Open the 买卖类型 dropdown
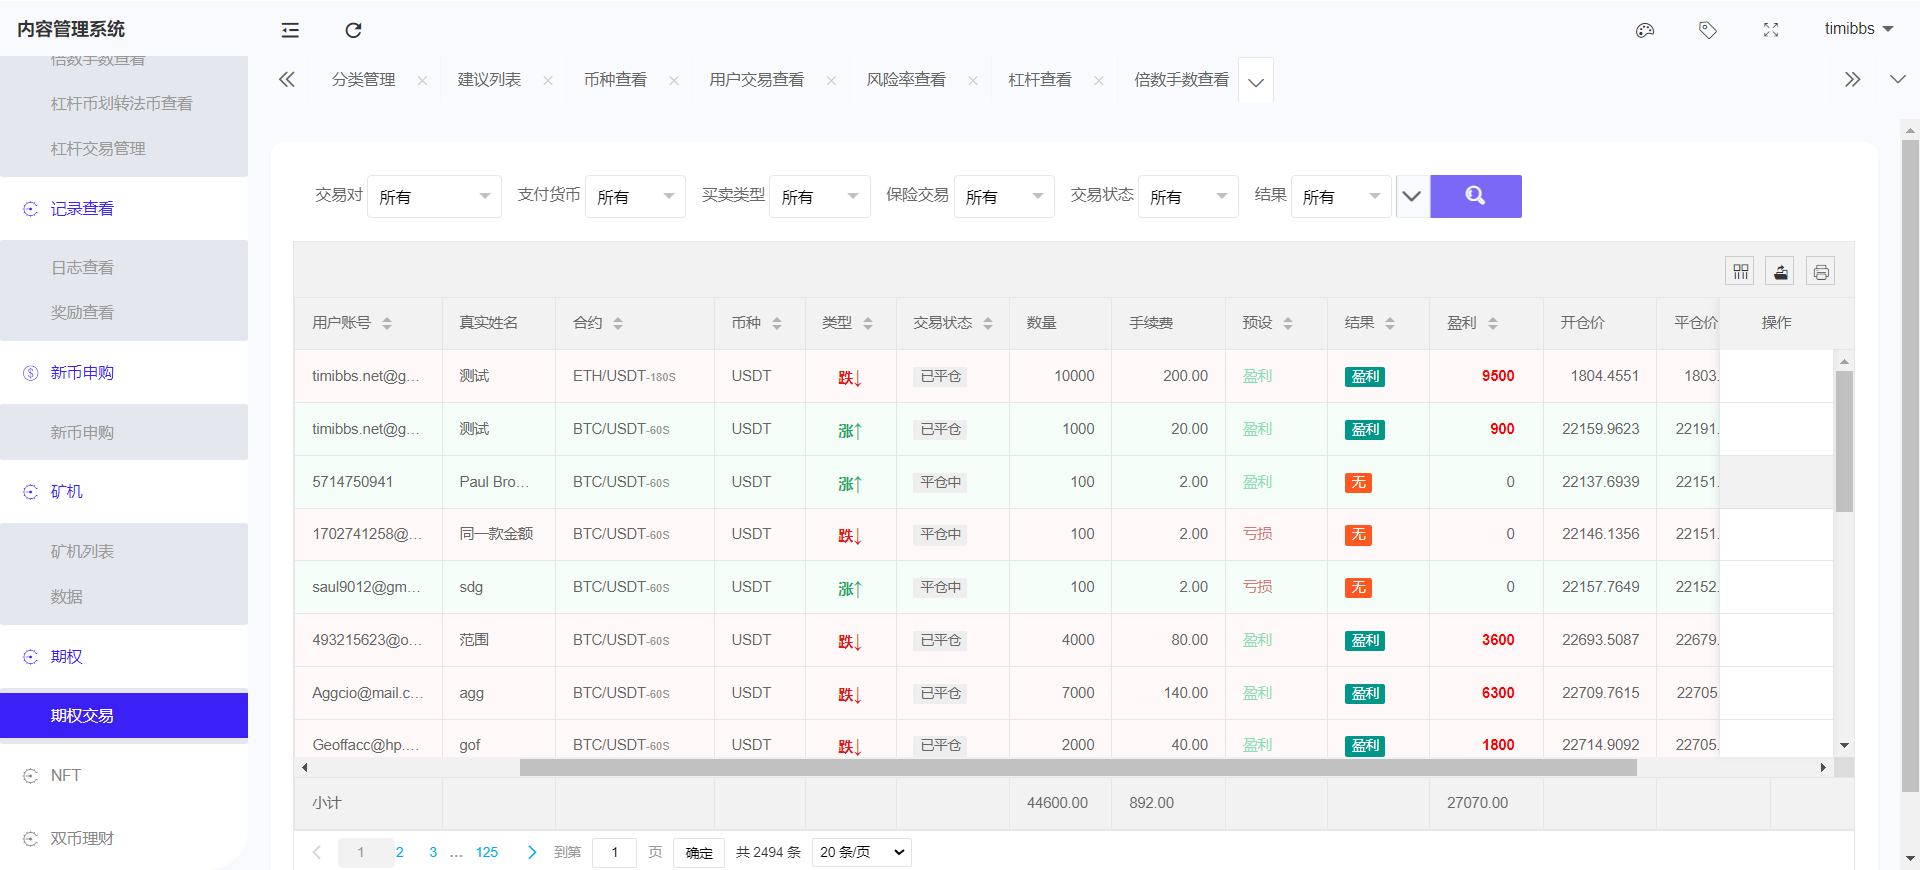 819,197
